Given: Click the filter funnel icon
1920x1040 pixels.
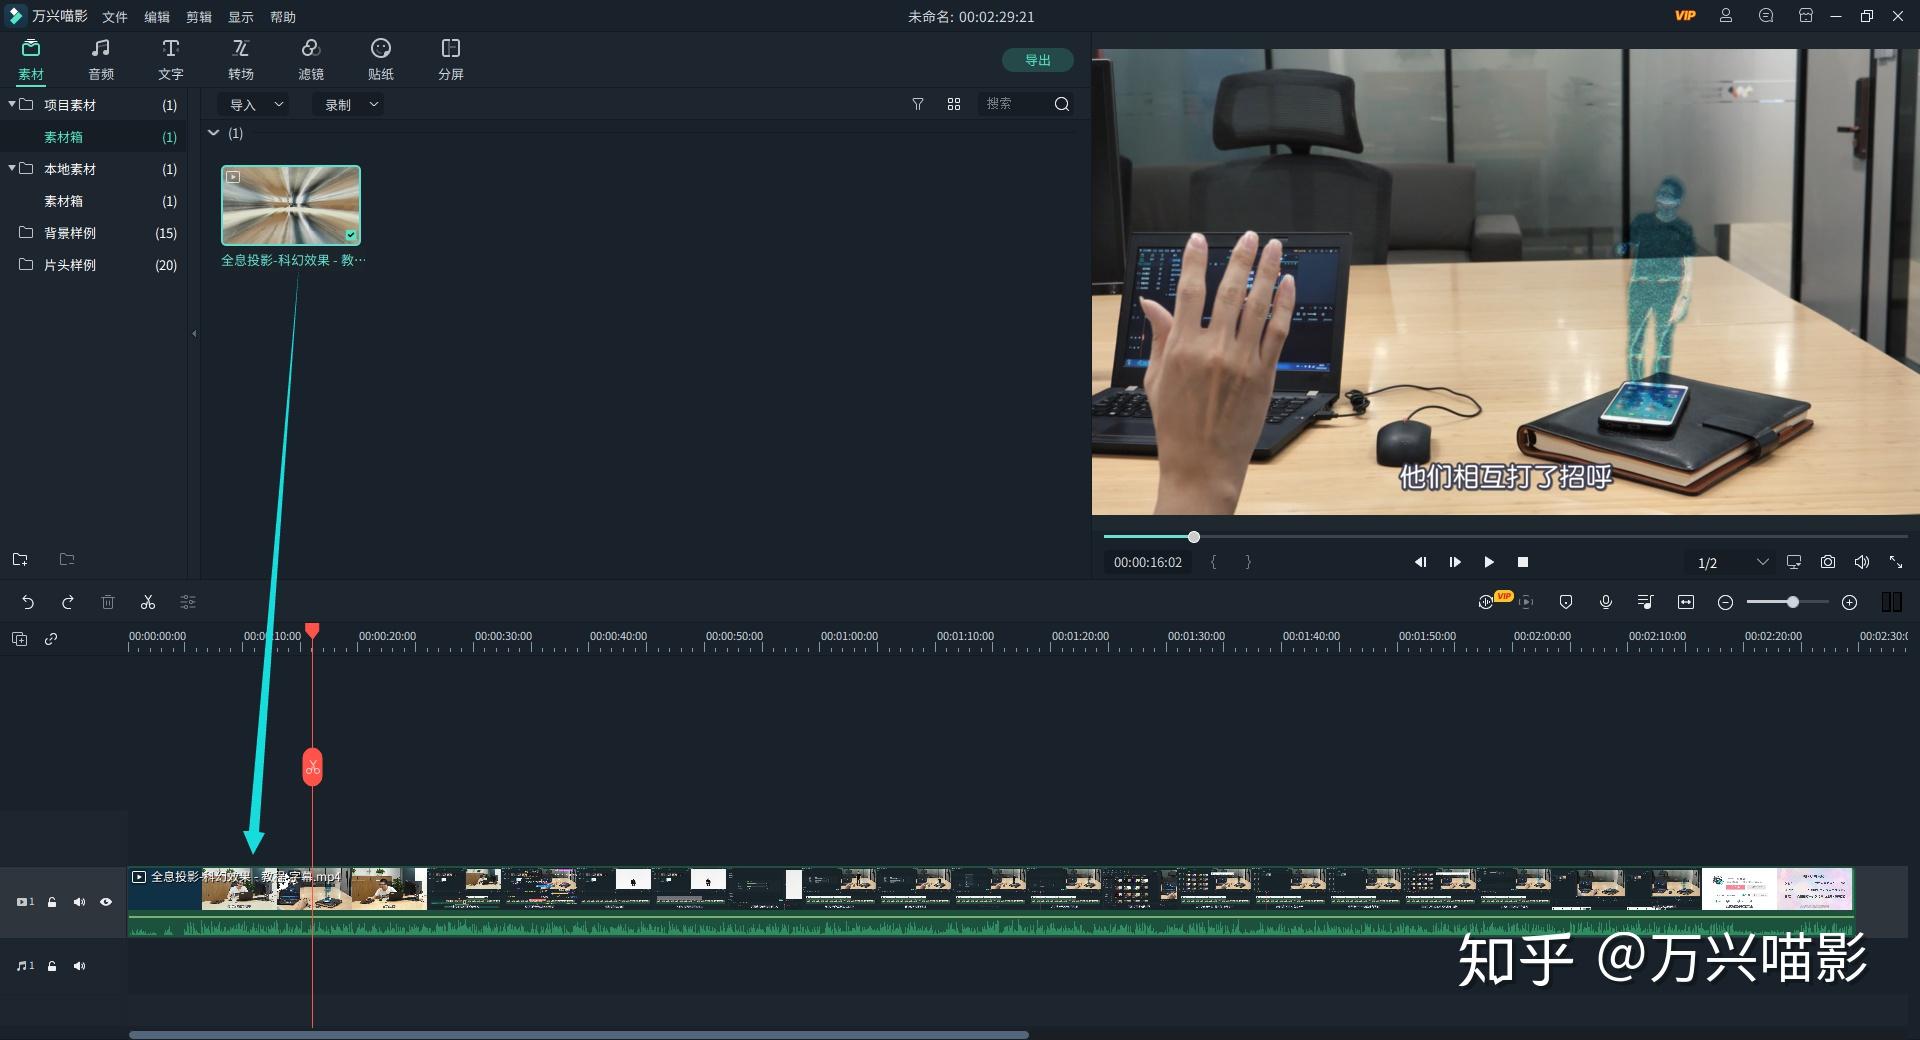Looking at the screenshot, I should point(918,104).
